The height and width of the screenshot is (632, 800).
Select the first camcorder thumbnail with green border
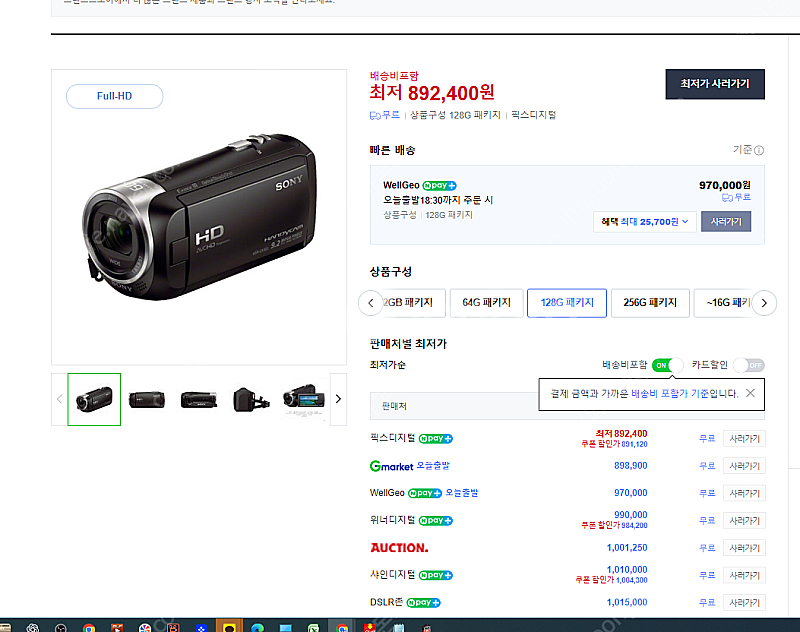pyautogui.click(x=94, y=399)
